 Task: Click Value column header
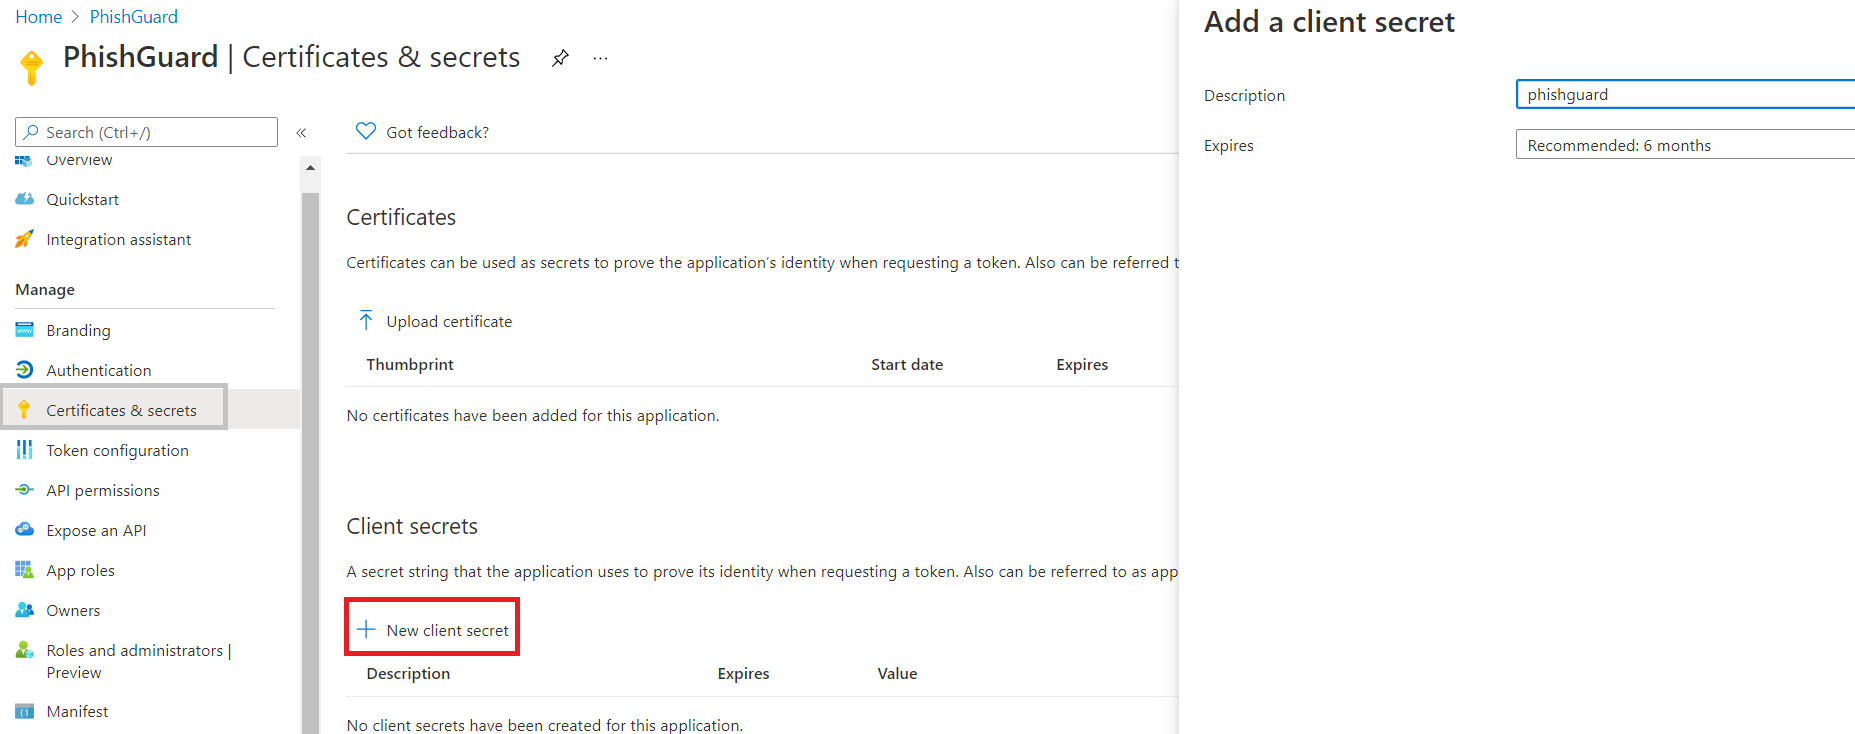pos(897,673)
